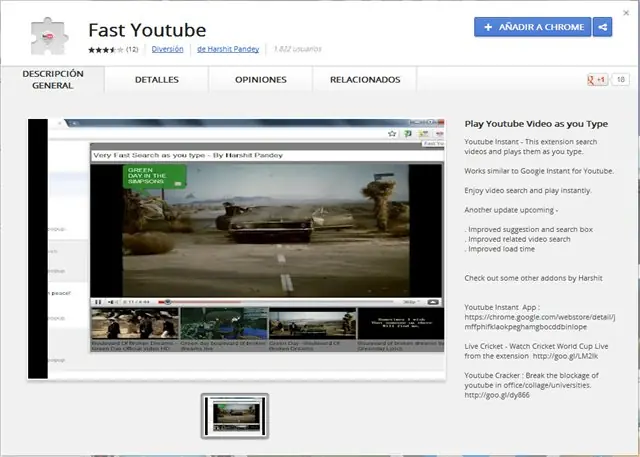Click the http://goo.gl/dy866 URL text

pos(497,395)
